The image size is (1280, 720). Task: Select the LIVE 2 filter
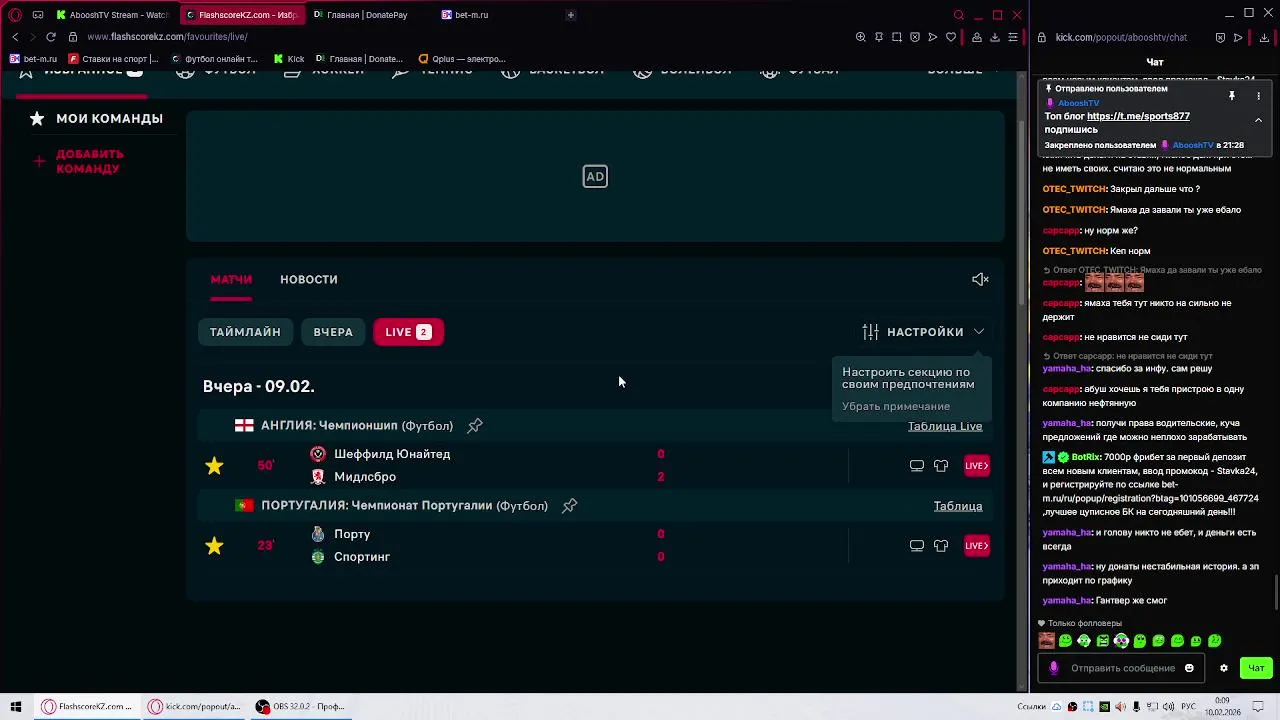(408, 332)
